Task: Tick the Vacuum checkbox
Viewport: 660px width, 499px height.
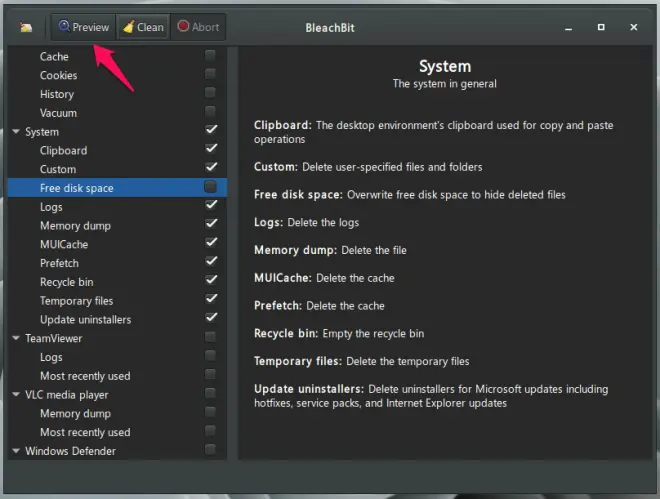Action: (x=210, y=111)
